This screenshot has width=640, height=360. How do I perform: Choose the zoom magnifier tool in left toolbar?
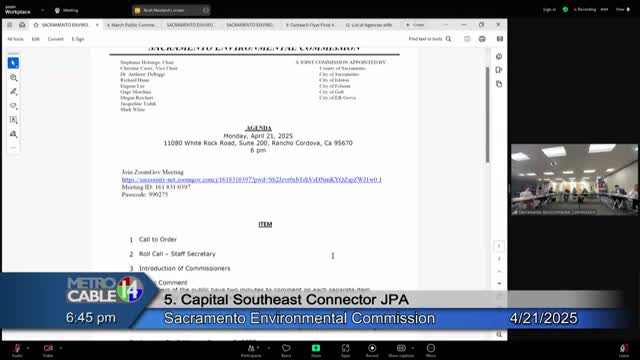tap(13, 78)
